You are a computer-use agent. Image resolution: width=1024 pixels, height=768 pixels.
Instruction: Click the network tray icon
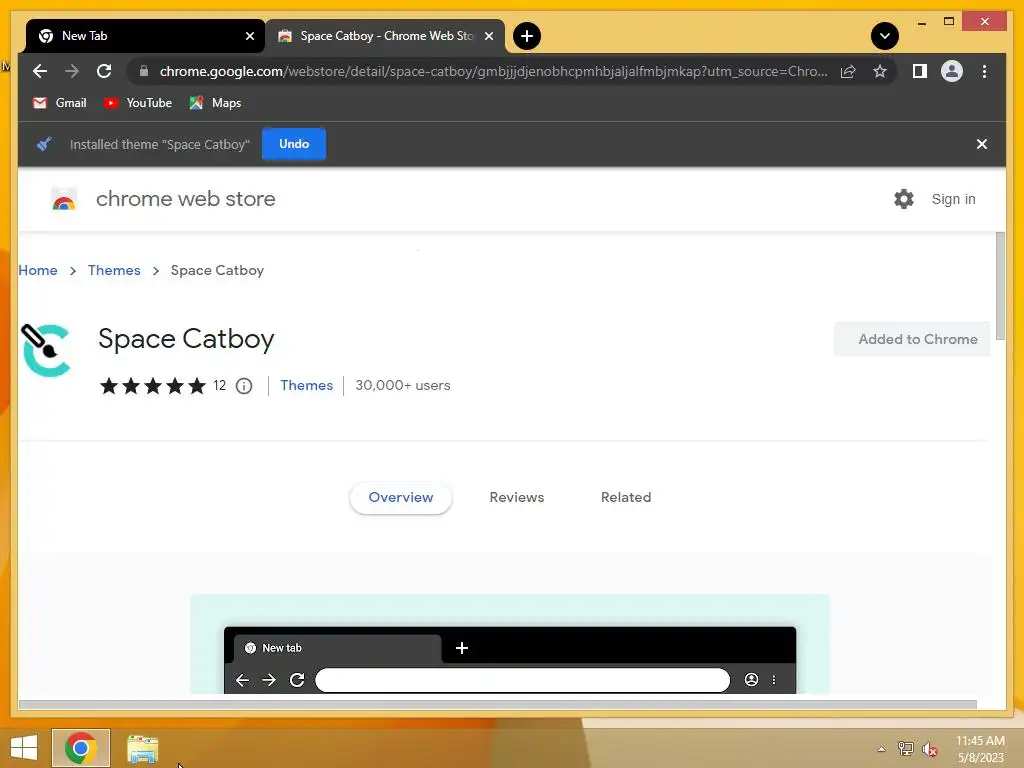(906, 749)
